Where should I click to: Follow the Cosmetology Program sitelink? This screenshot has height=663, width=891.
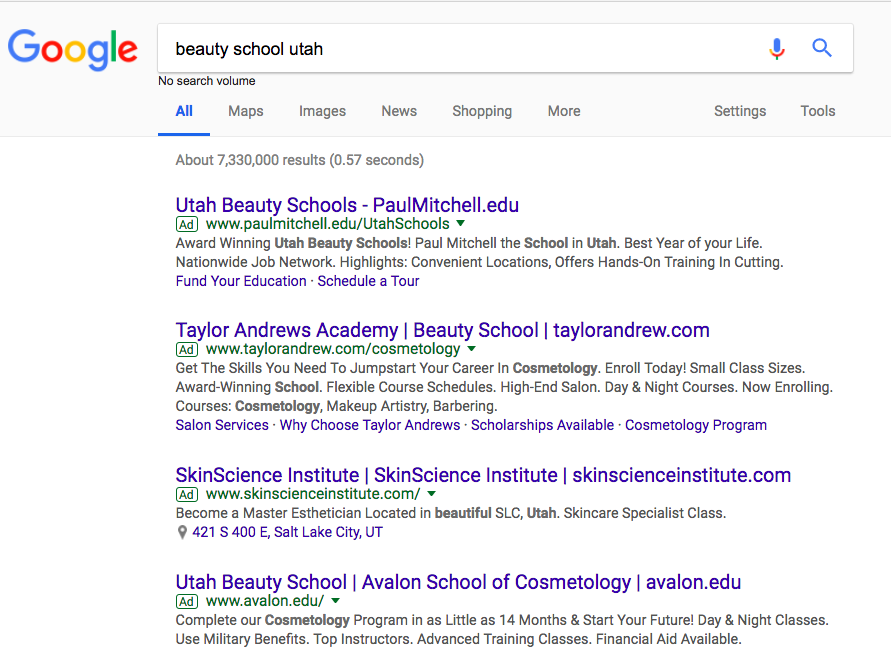click(x=696, y=426)
